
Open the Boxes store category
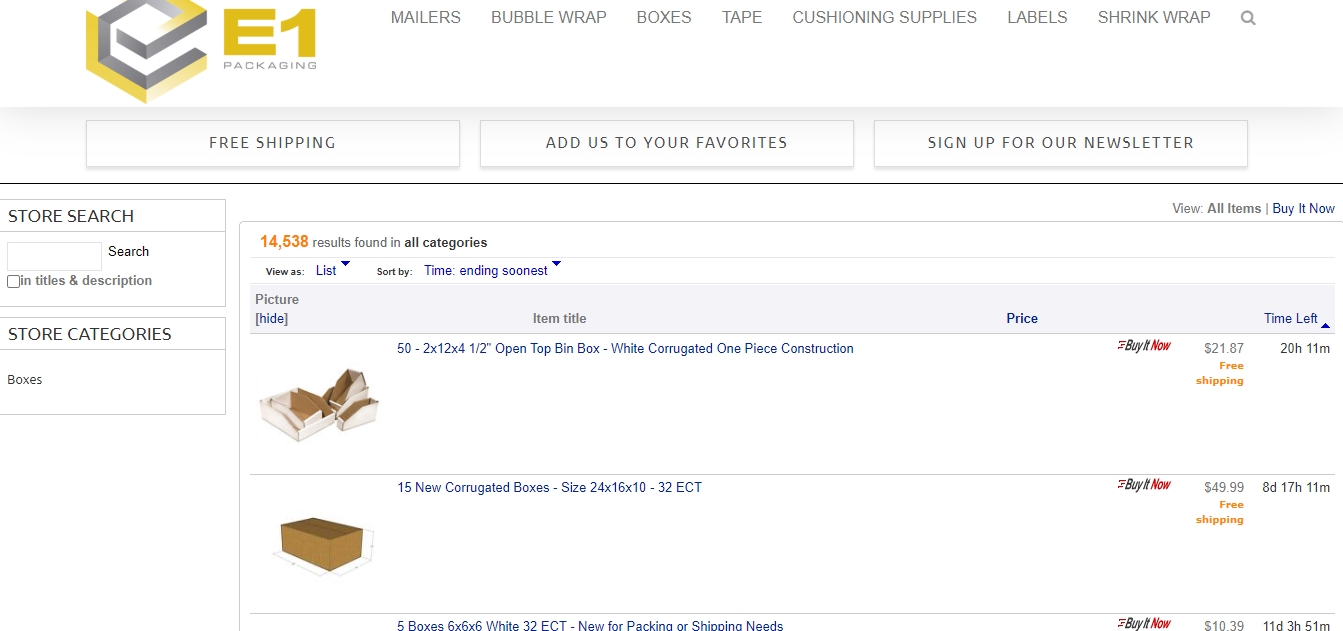point(25,380)
